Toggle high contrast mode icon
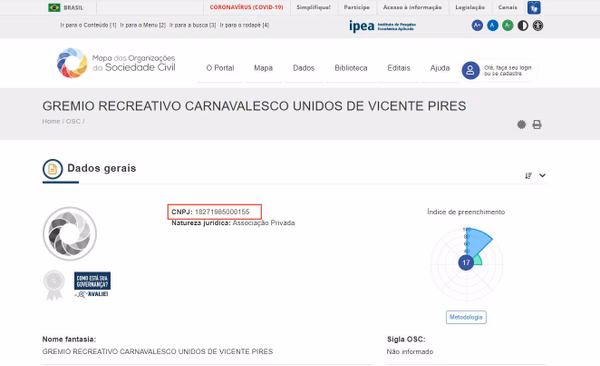The image size is (600, 366). (523, 26)
